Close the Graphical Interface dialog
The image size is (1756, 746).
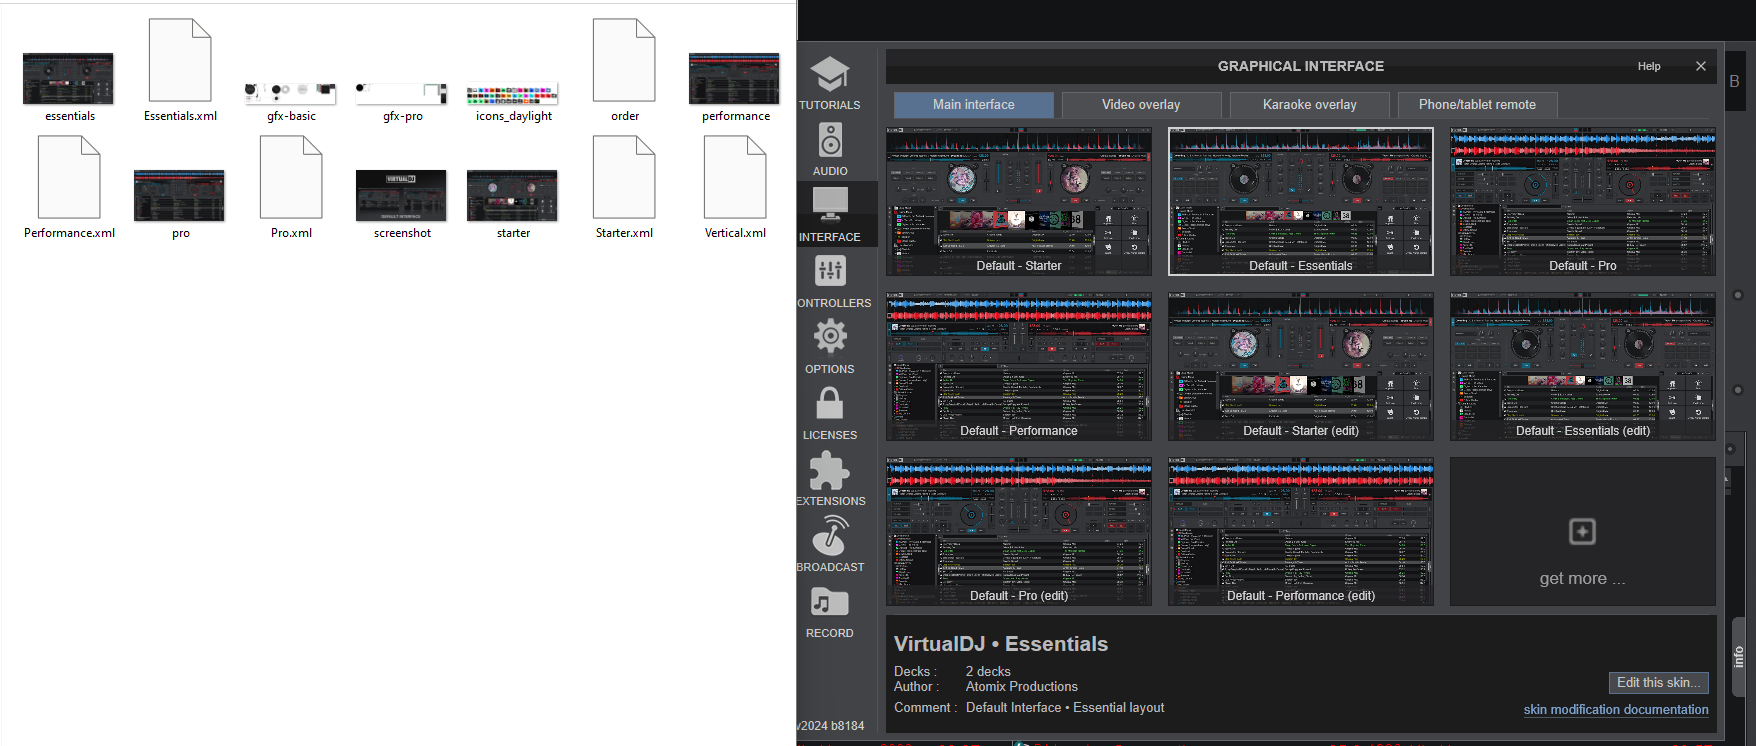(1701, 66)
